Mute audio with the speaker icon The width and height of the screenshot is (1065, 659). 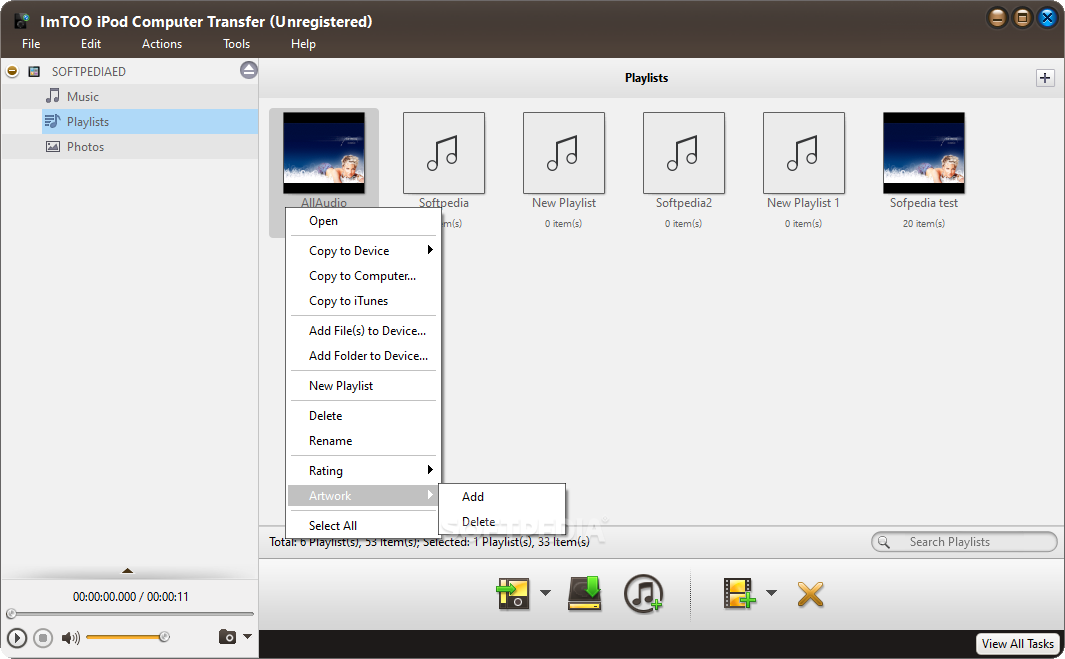(70, 638)
